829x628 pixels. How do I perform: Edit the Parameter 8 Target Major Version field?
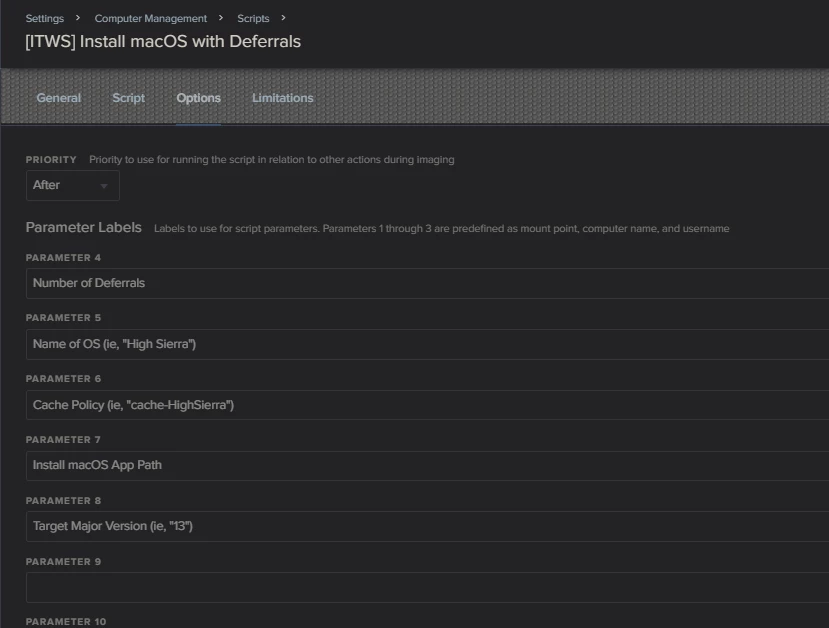[x=427, y=527]
